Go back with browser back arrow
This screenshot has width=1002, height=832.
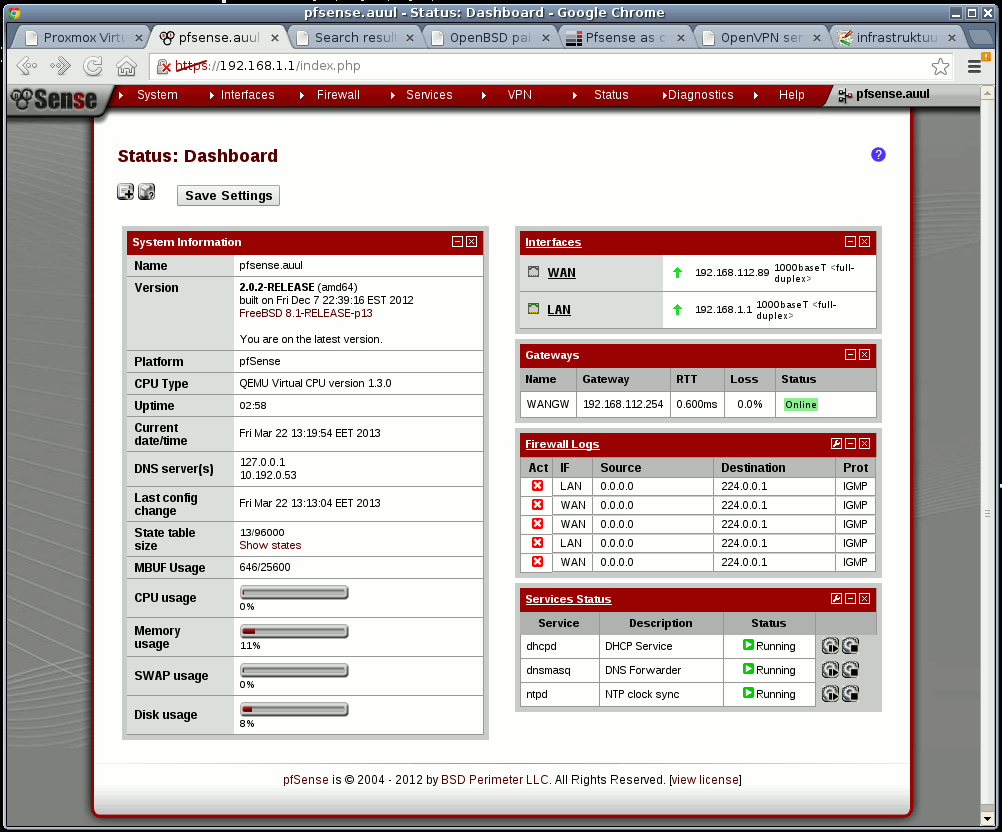pos(27,66)
